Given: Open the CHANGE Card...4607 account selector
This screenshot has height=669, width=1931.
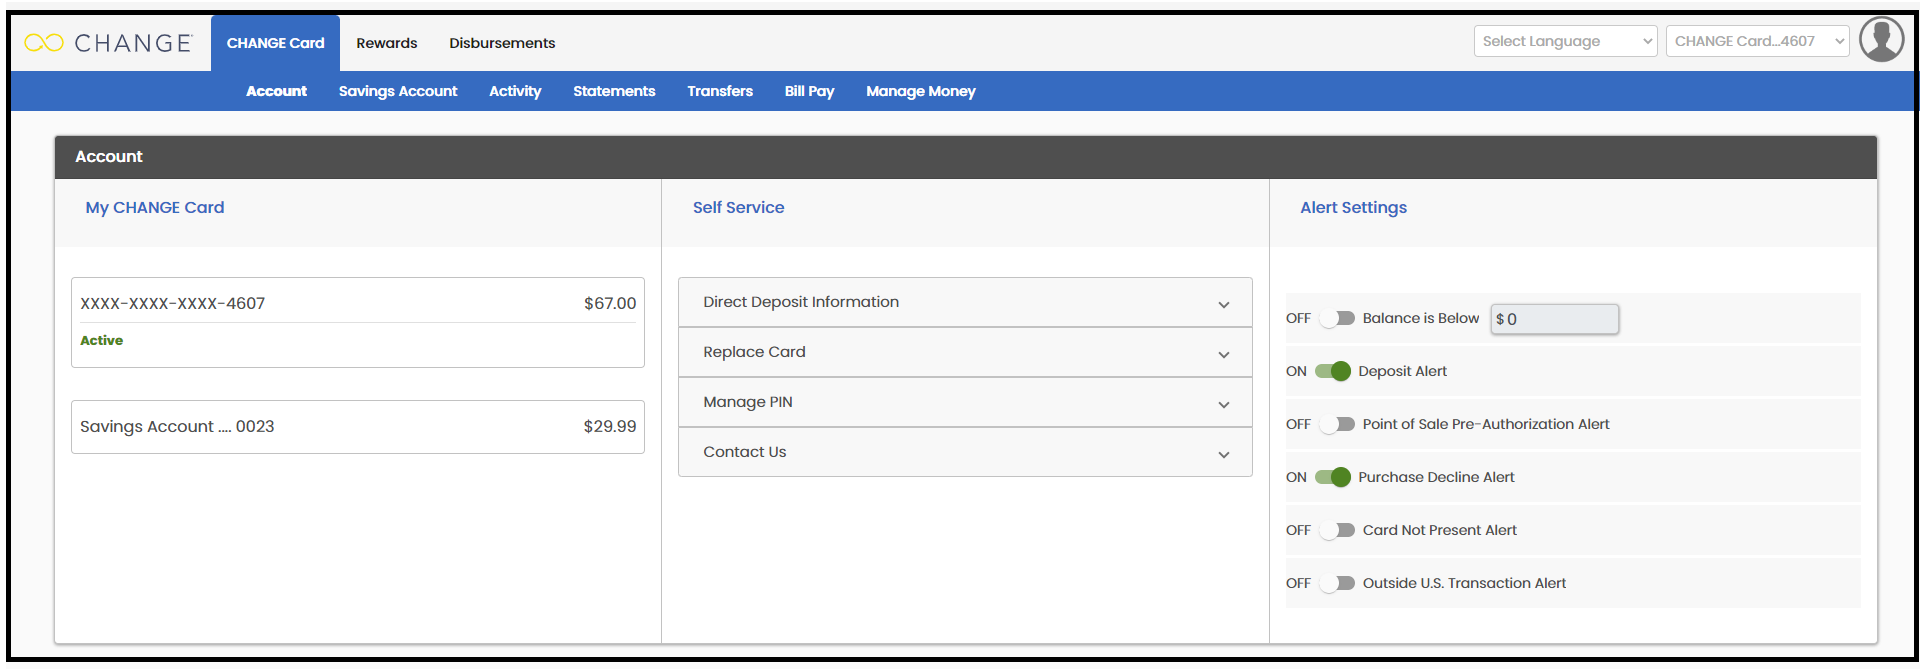Looking at the screenshot, I should click(1757, 41).
